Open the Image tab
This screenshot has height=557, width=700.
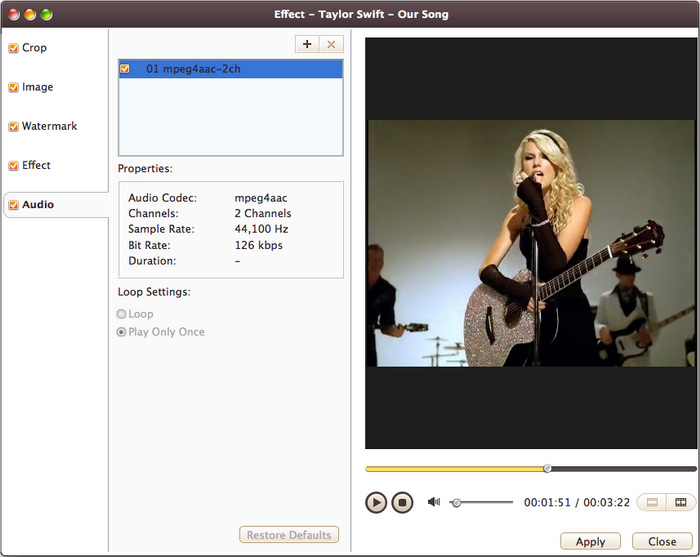37,87
